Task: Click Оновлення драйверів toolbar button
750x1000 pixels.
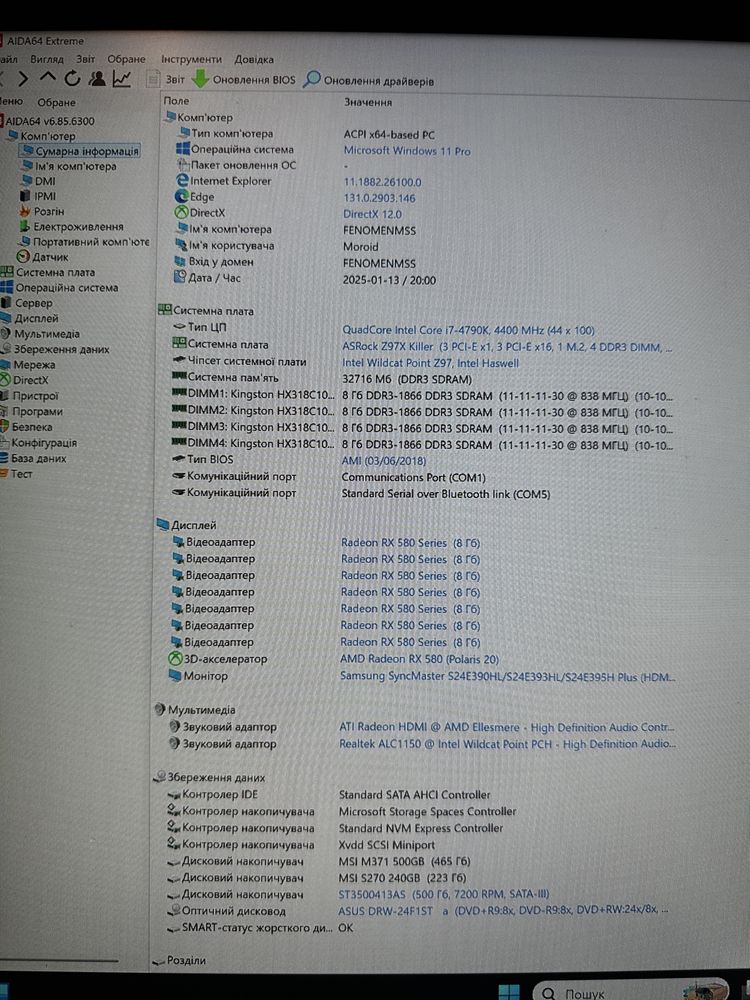Action: pyautogui.click(x=369, y=80)
